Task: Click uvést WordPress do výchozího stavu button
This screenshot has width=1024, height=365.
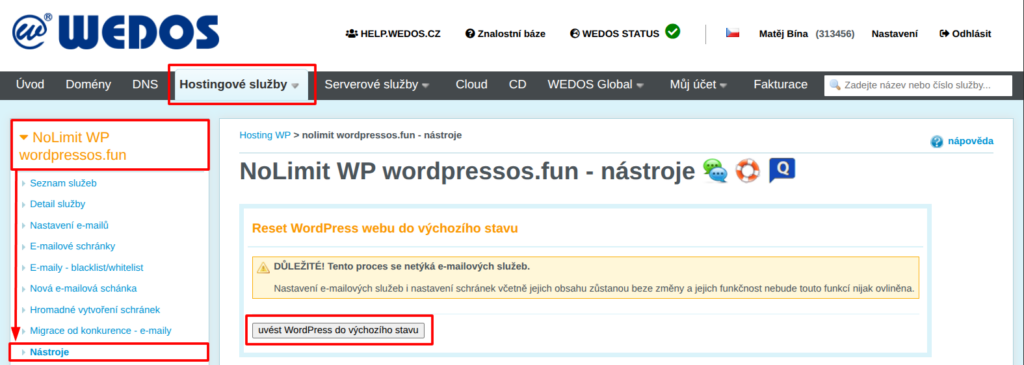Action: point(338,330)
